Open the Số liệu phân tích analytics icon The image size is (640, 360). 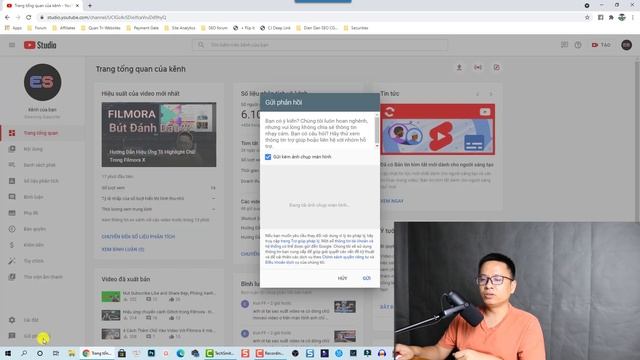click(x=12, y=181)
